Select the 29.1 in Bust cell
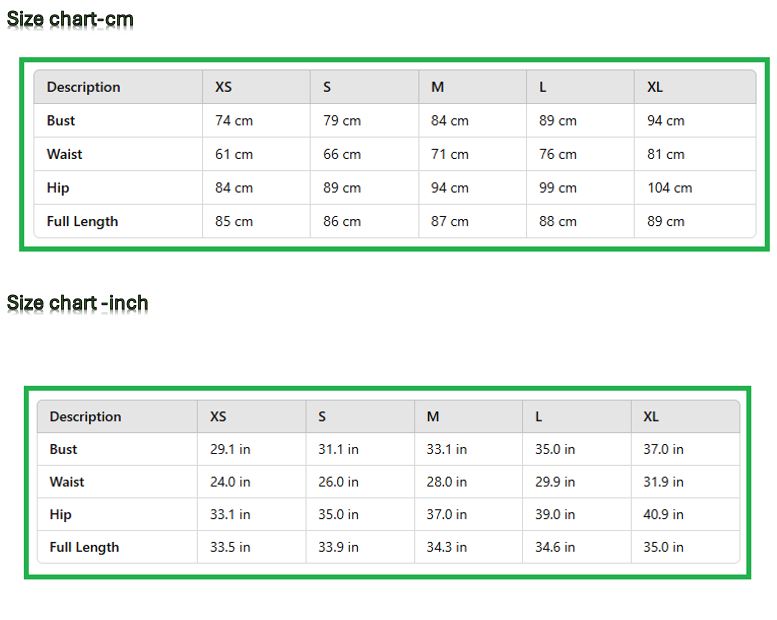The width and height of the screenshot is (777, 620). [230, 450]
